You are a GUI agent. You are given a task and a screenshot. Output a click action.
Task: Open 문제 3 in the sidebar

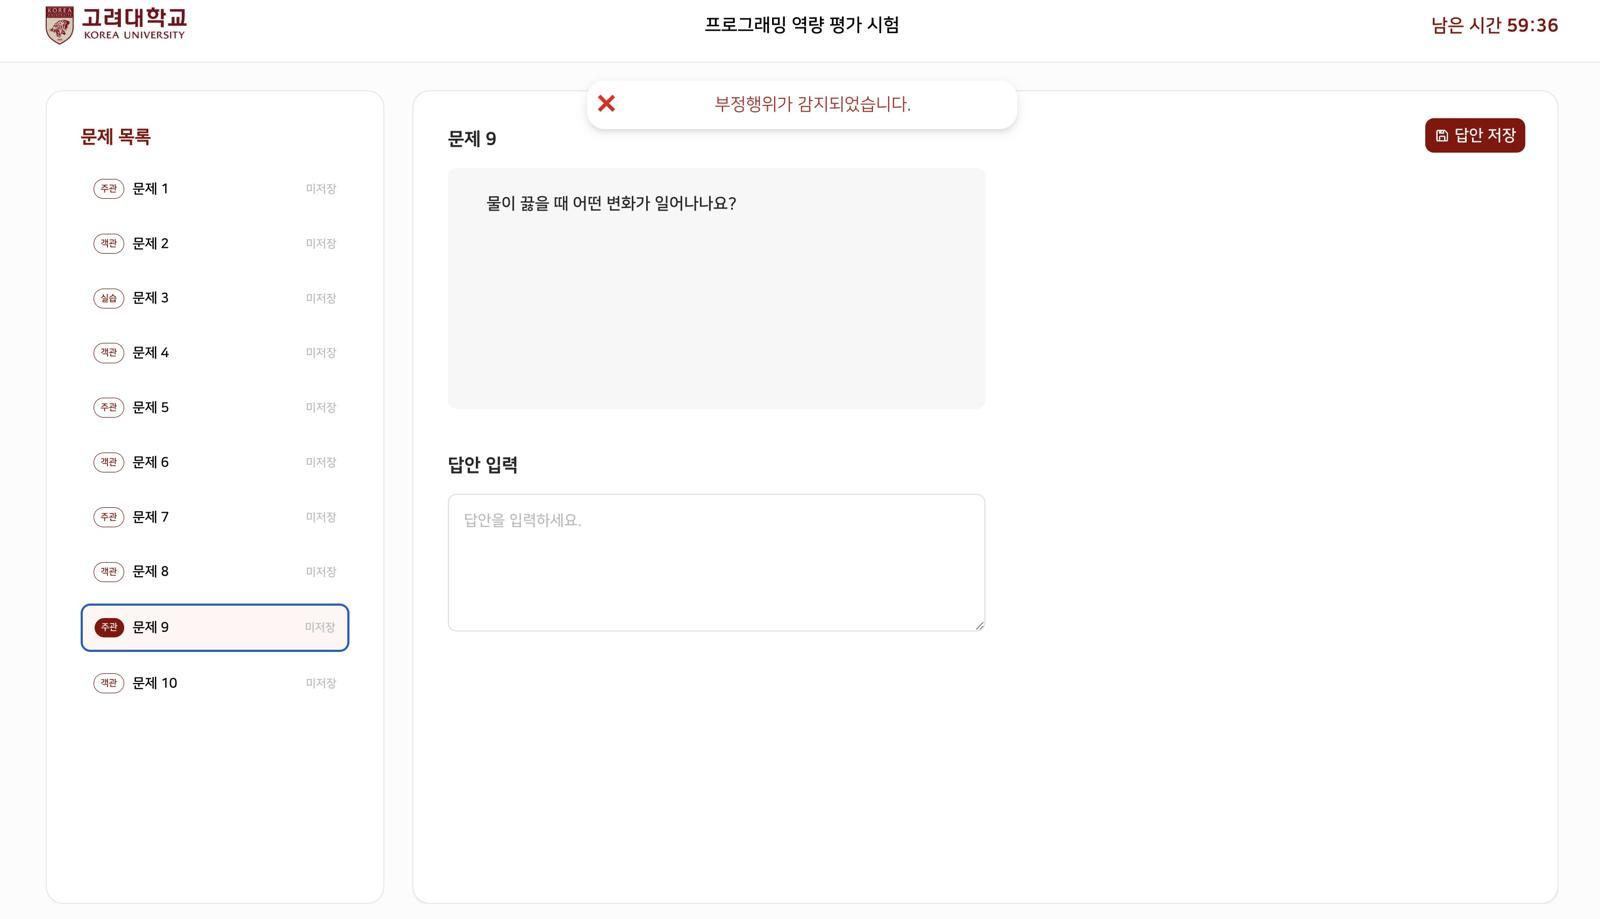(x=149, y=297)
